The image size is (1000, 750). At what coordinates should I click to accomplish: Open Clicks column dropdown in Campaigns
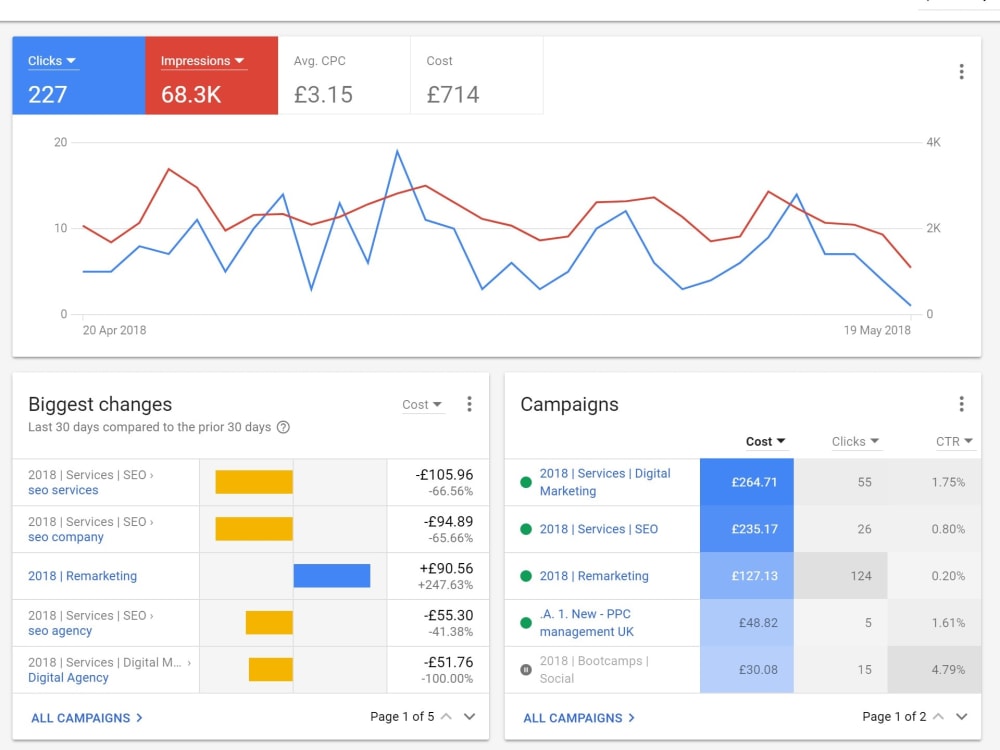855,441
